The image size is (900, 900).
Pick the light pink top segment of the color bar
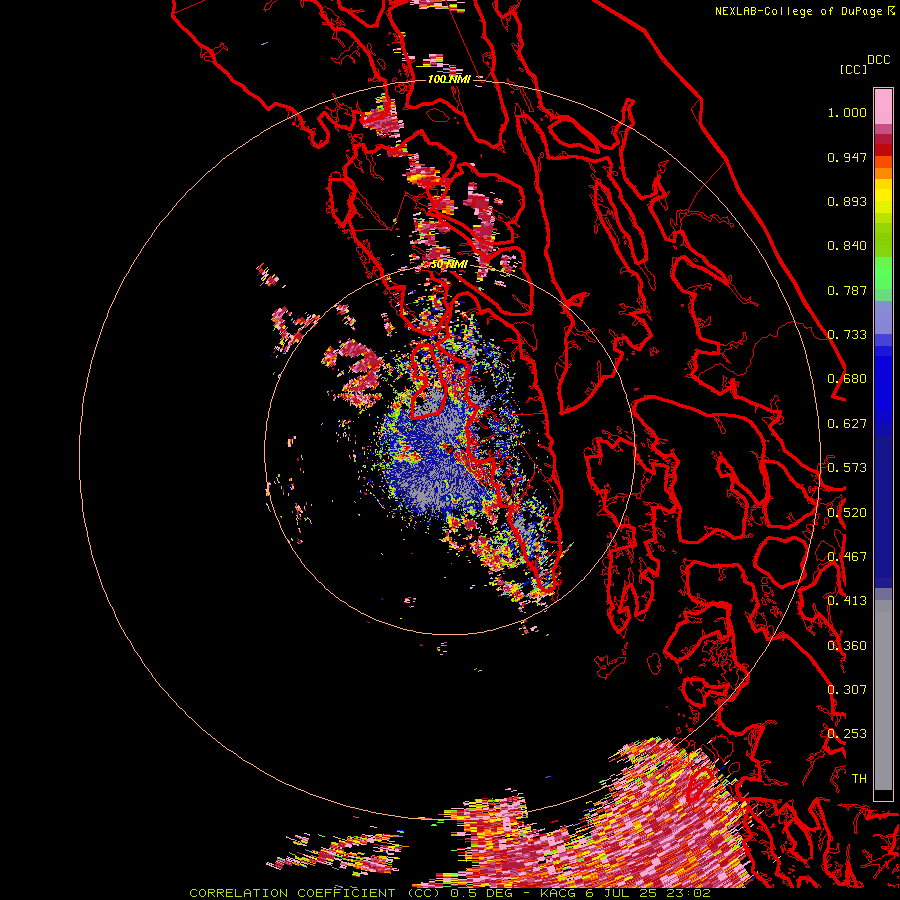883,106
